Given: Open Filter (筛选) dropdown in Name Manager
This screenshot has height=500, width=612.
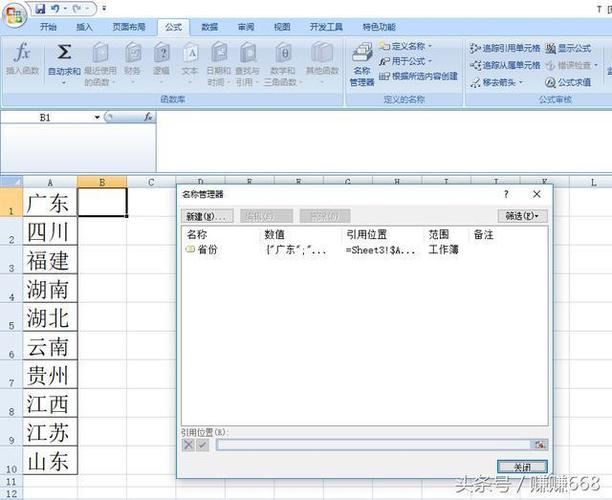Looking at the screenshot, I should 523,216.
